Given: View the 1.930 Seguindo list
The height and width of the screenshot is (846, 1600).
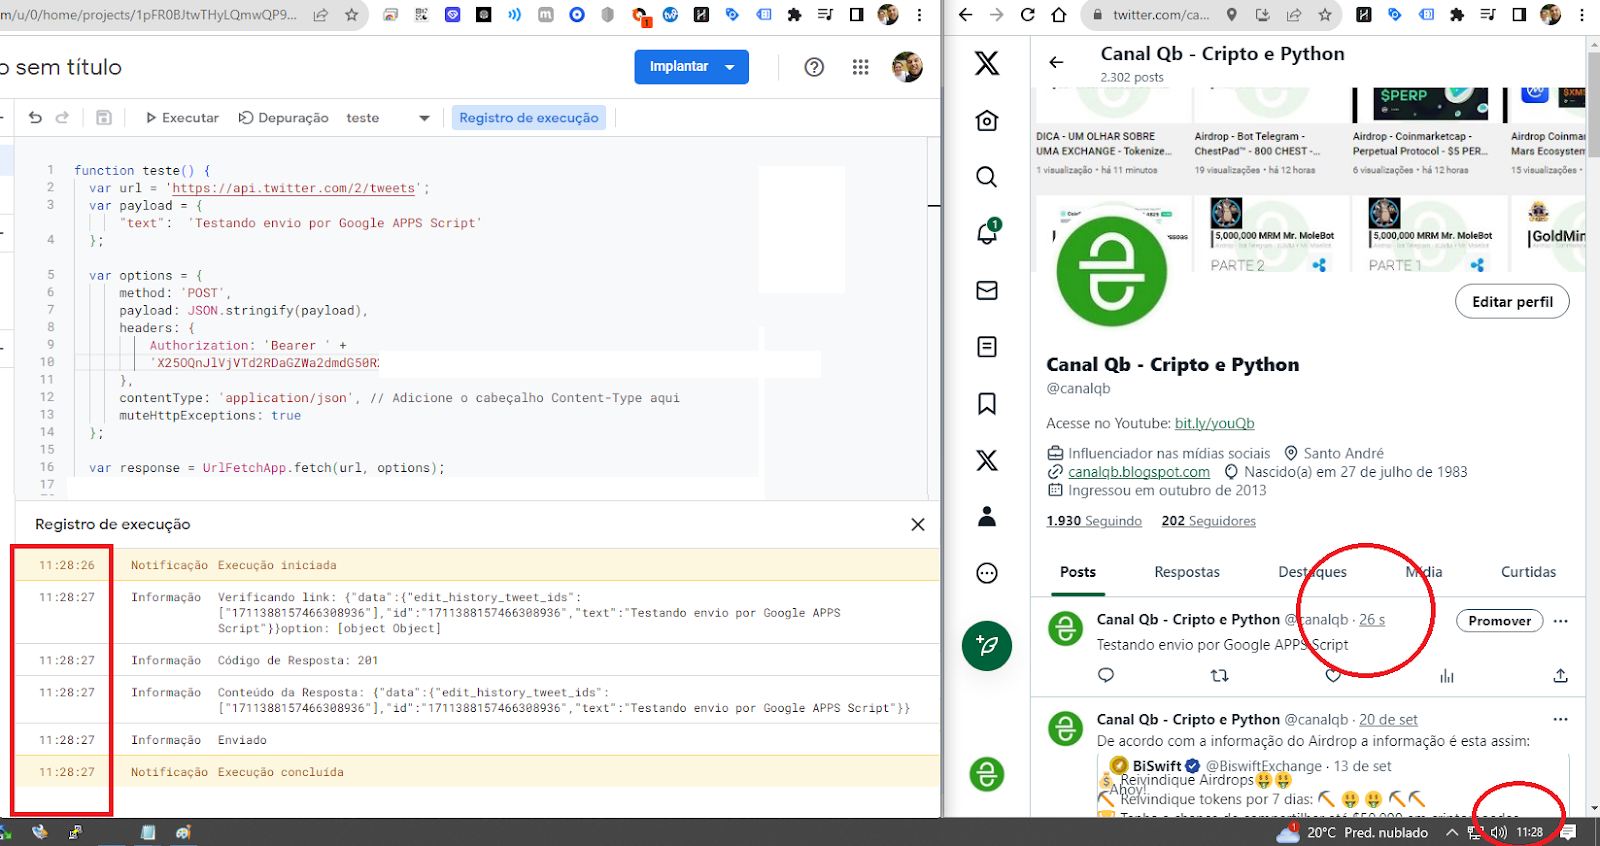Looking at the screenshot, I should [1094, 521].
